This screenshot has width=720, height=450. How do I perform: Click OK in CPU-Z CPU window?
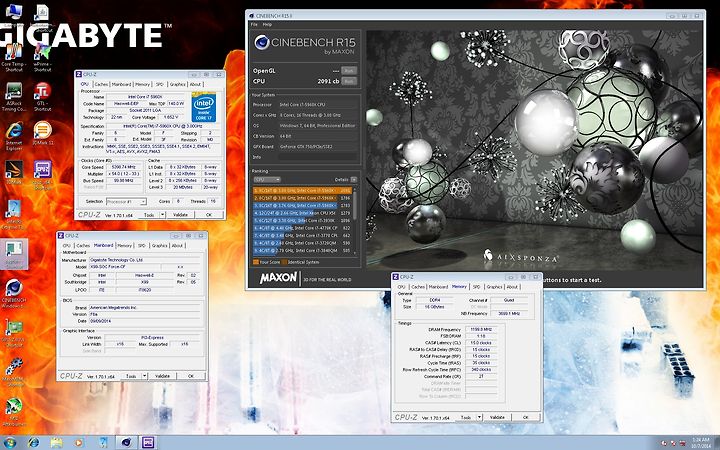pos(208,214)
